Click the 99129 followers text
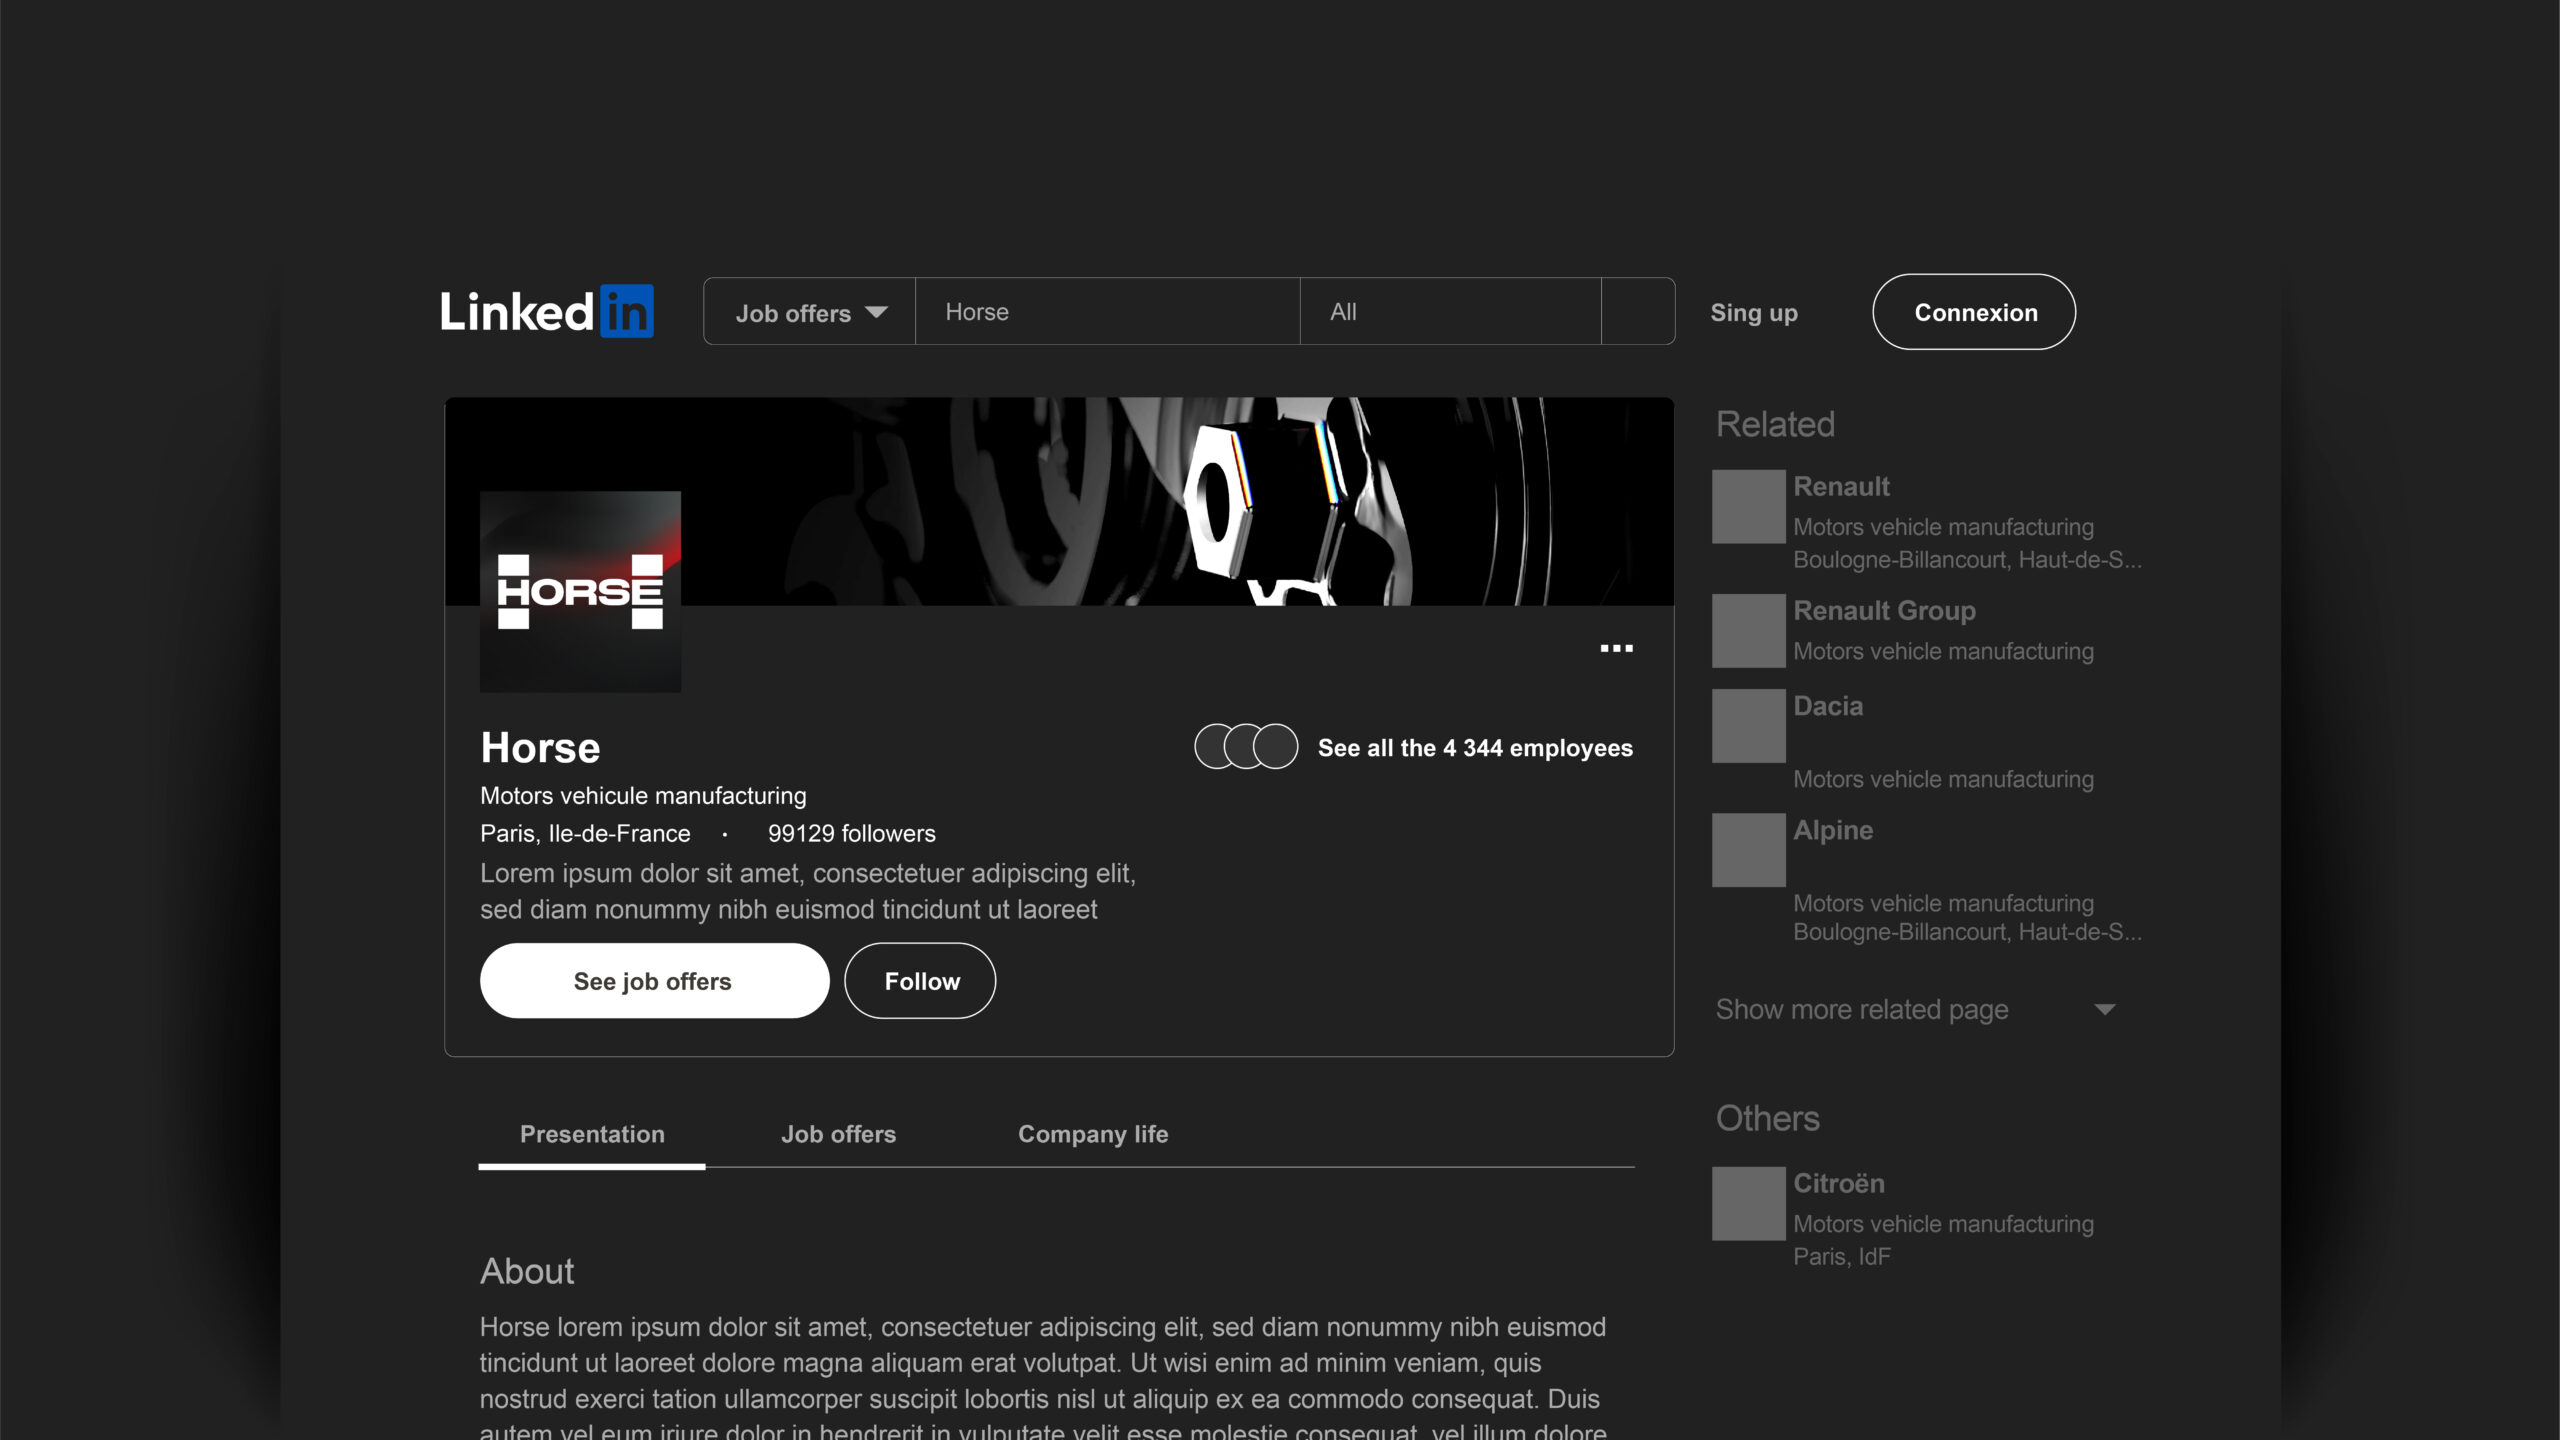 [x=852, y=834]
